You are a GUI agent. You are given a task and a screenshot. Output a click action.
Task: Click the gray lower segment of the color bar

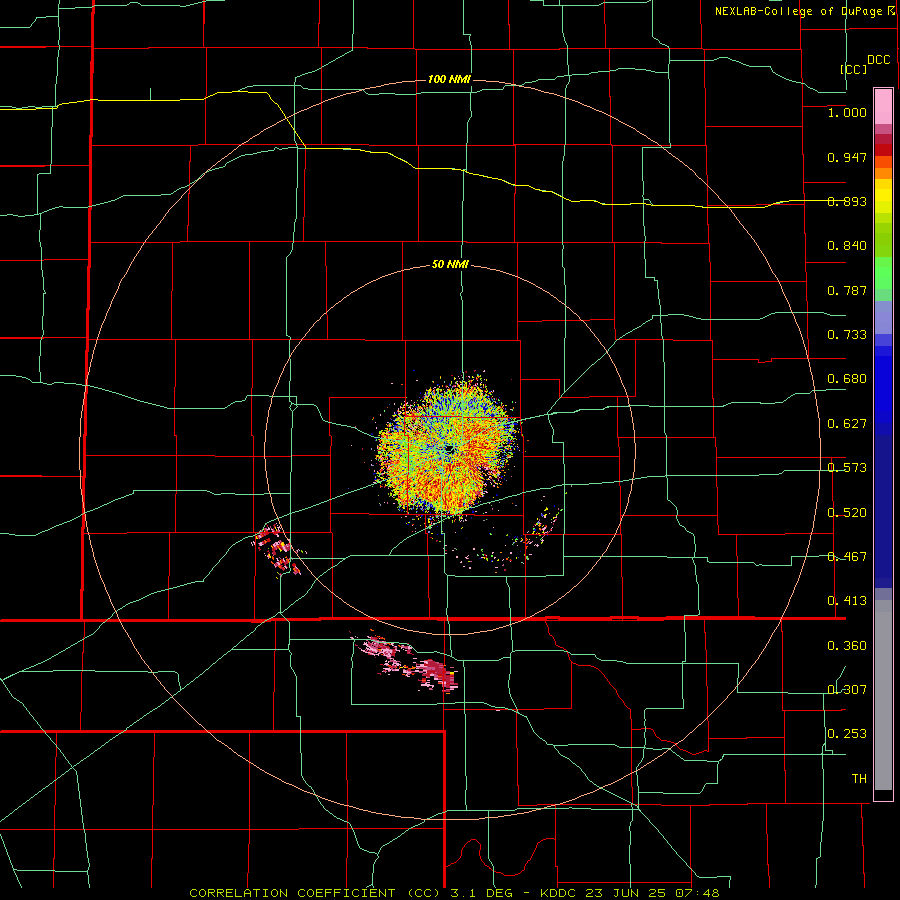pos(883,695)
